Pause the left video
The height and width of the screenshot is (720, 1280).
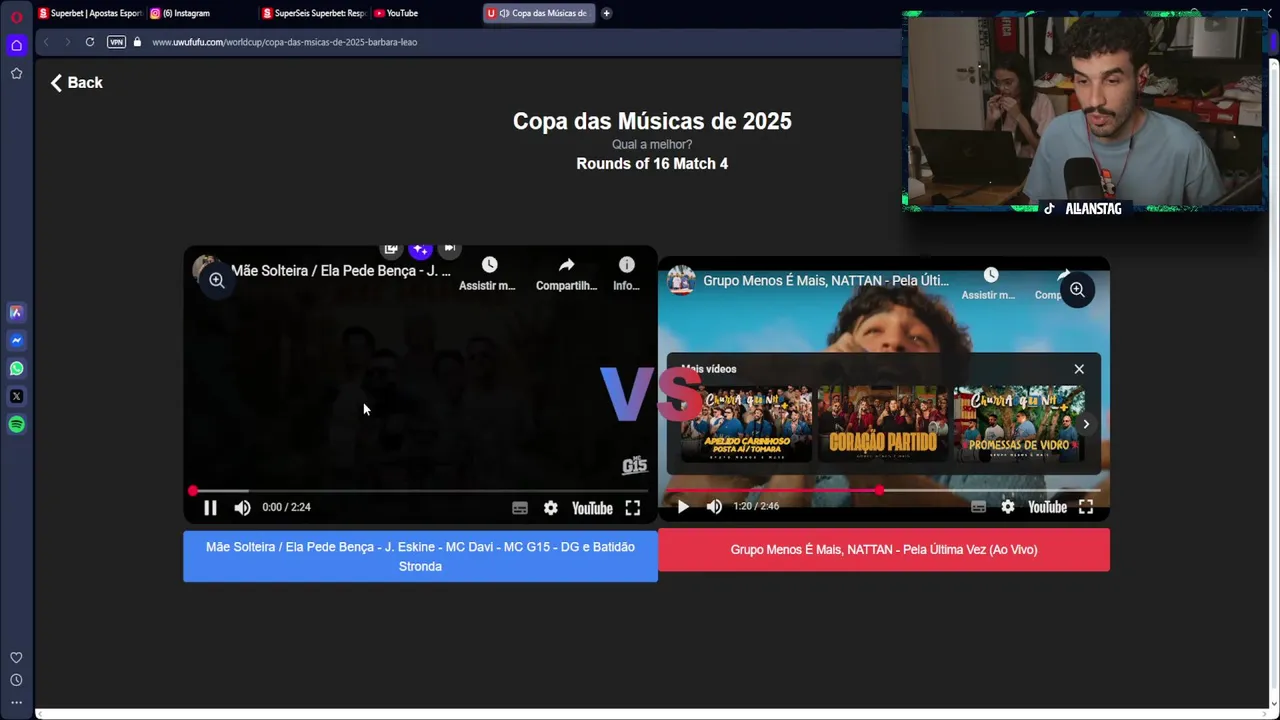[x=210, y=508]
